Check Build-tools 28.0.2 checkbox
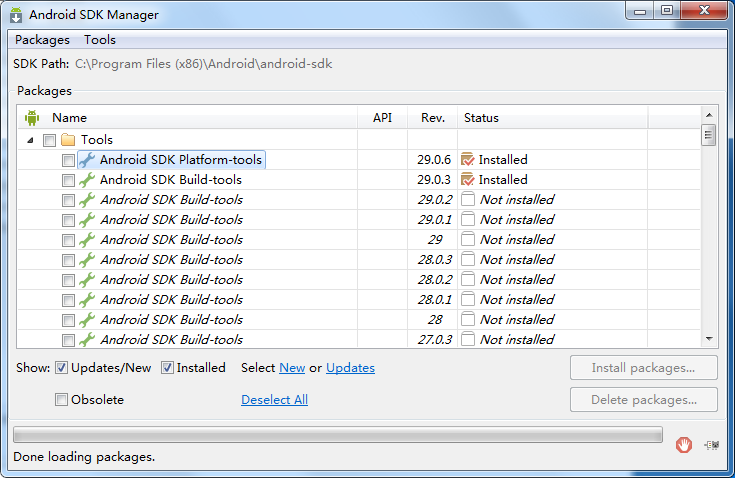The width and height of the screenshot is (735, 478). point(68,280)
